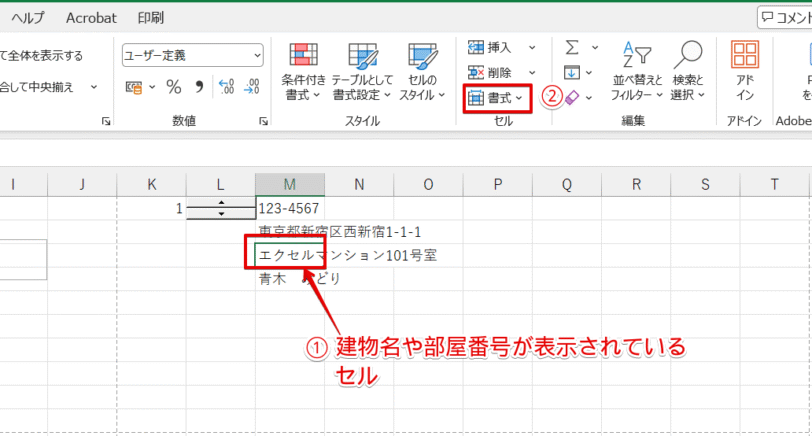The height and width of the screenshot is (436, 812).
Task: Click the Clear eraser icon
Action: pos(572,97)
